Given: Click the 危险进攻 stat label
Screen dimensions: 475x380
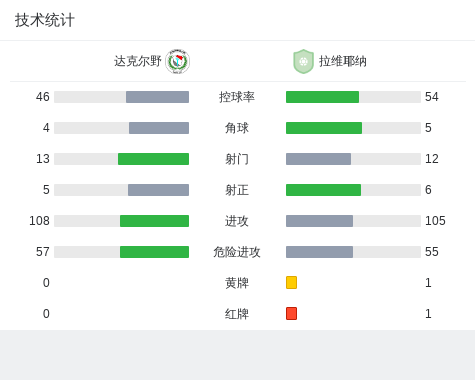Looking at the screenshot, I should pos(237,252).
